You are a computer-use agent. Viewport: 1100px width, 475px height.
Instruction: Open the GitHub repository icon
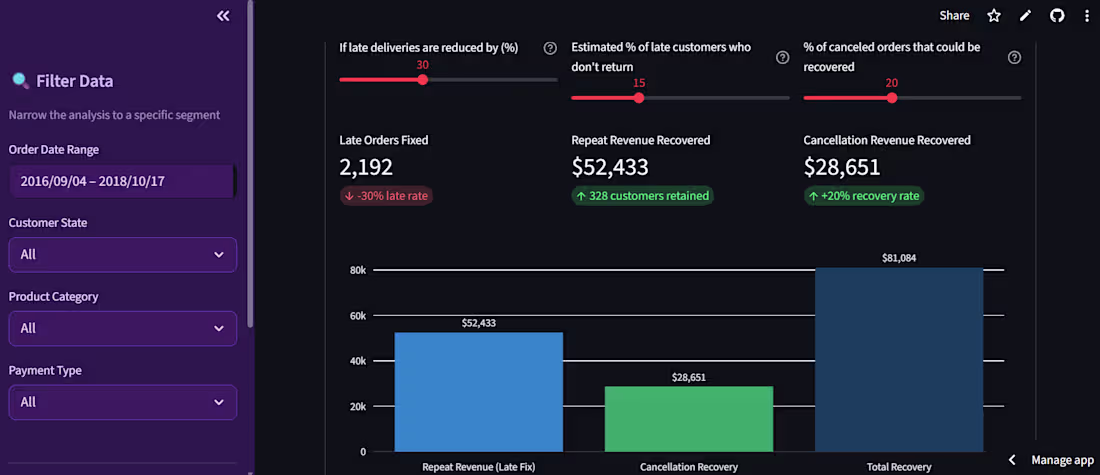(1057, 15)
